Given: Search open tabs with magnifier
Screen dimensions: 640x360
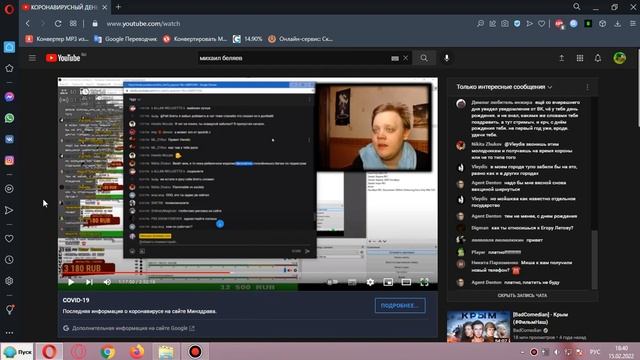Looking at the screenshot, I should (577, 7).
